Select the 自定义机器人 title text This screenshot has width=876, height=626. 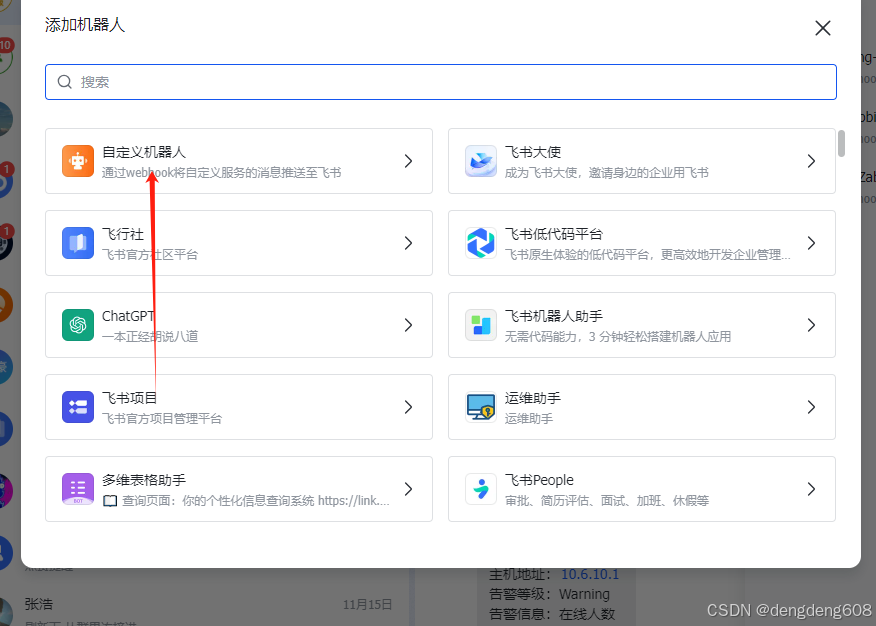pos(144,152)
